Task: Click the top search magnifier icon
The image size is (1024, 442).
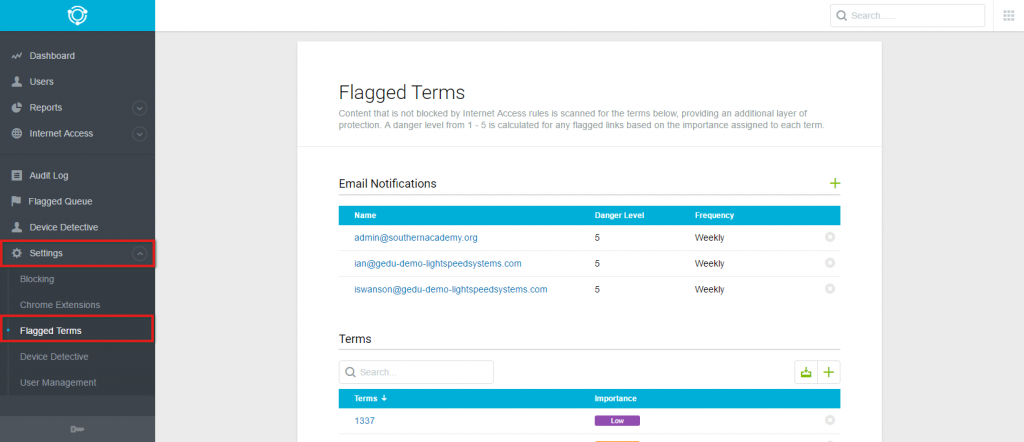Action: coord(842,16)
